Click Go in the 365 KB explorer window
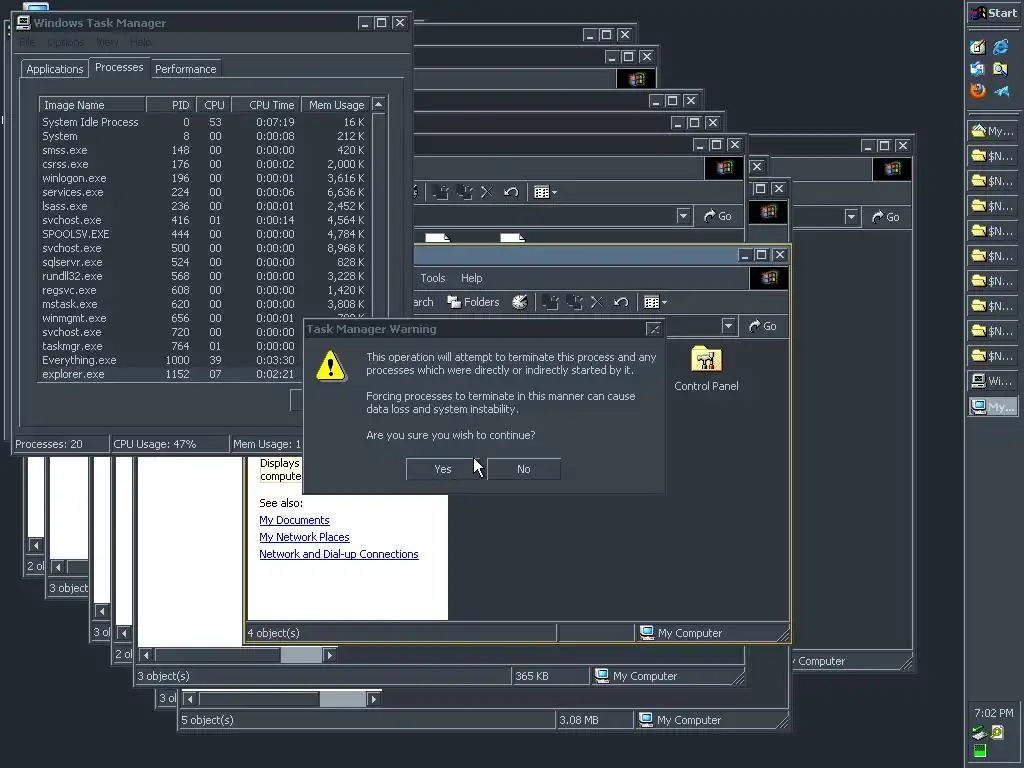Image resolution: width=1024 pixels, height=768 pixels. (717, 216)
